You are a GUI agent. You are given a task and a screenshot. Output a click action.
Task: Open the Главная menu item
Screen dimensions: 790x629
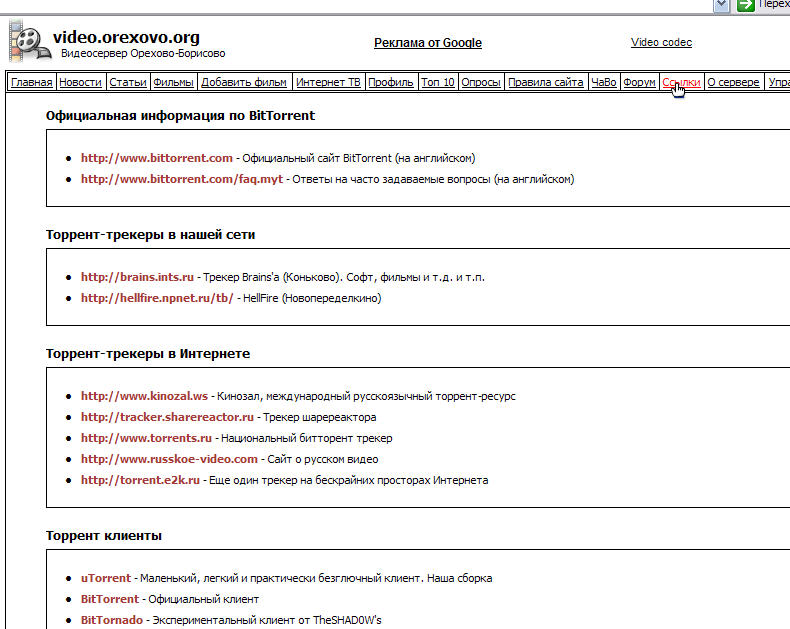click(x=32, y=82)
